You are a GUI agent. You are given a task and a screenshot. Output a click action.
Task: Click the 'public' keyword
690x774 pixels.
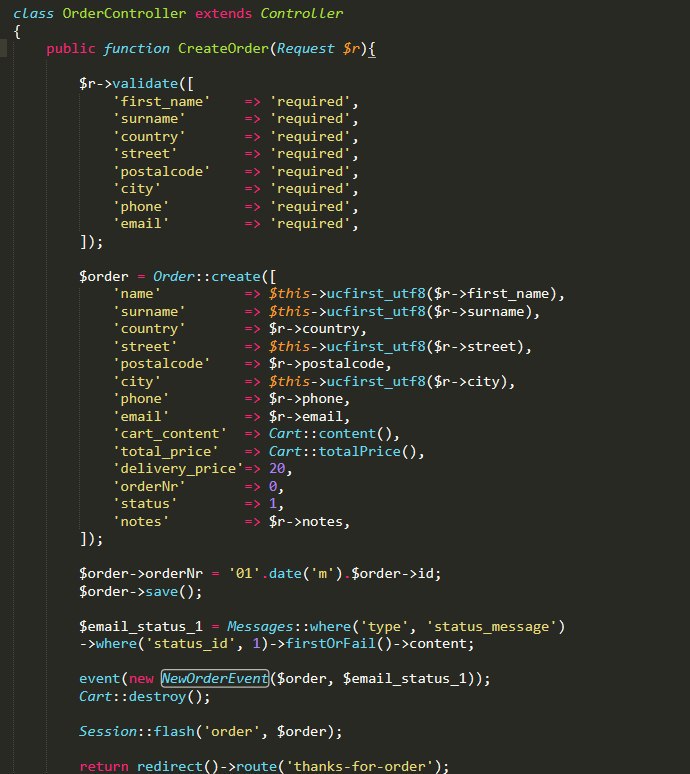pos(71,48)
